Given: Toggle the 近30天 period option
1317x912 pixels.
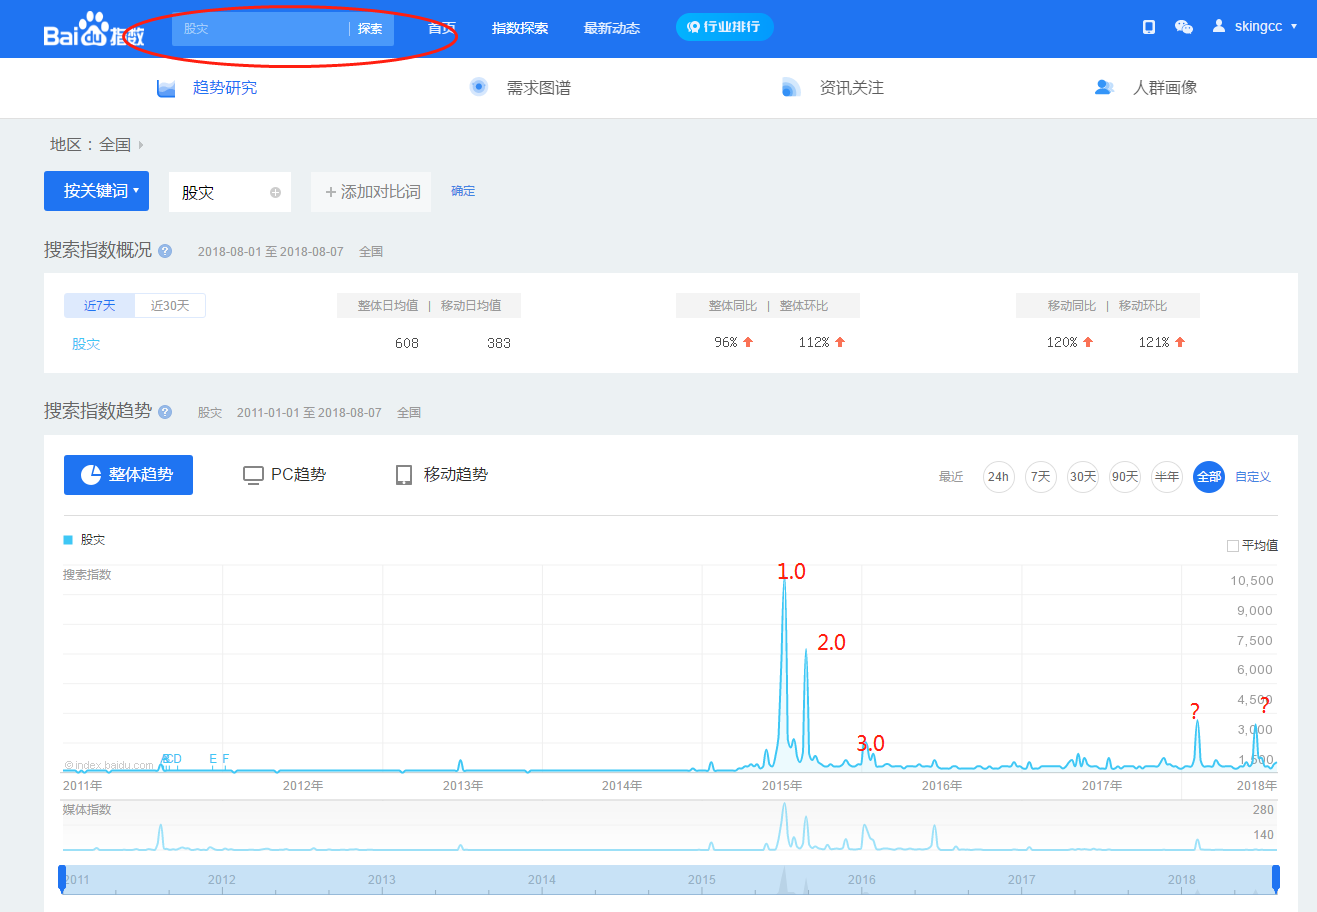Looking at the screenshot, I should click(170, 305).
